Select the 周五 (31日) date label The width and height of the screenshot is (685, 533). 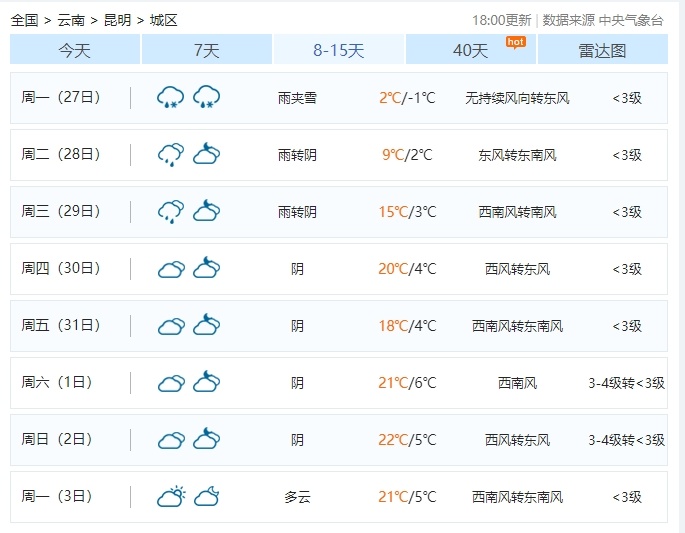click(61, 325)
